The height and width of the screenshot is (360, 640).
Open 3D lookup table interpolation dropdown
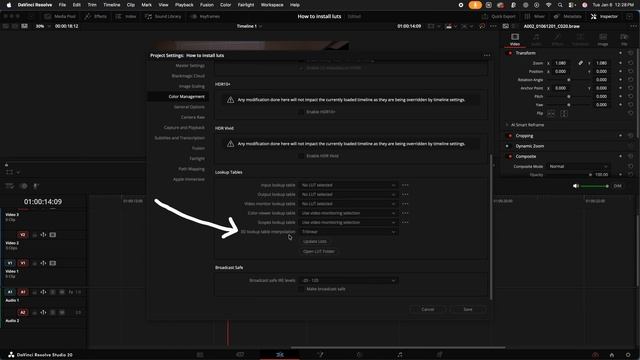pos(348,232)
